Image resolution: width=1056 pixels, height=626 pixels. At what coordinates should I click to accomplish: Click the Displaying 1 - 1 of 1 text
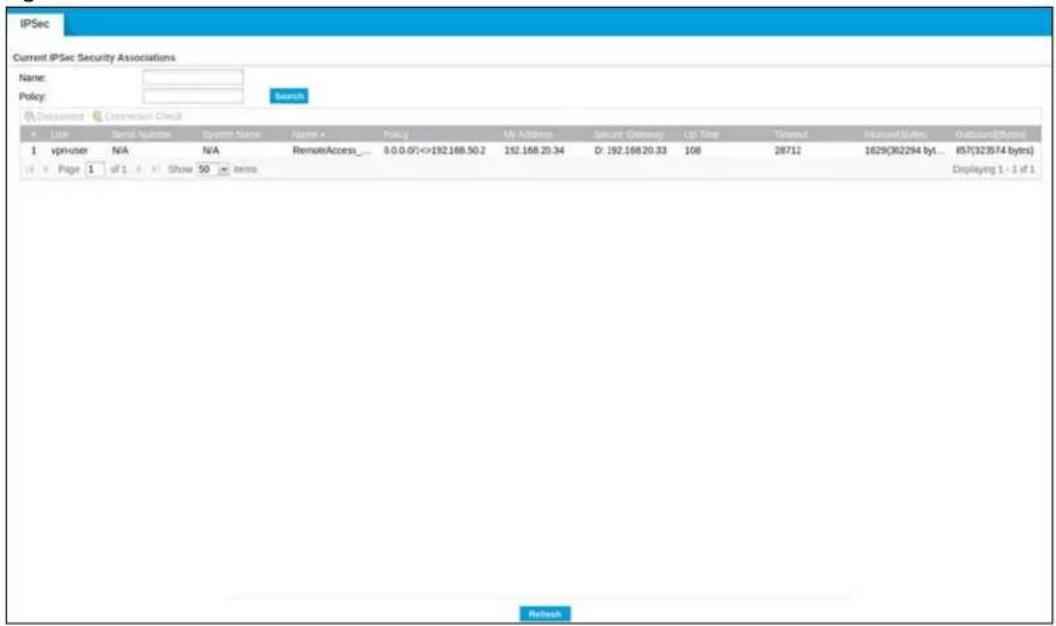click(993, 170)
